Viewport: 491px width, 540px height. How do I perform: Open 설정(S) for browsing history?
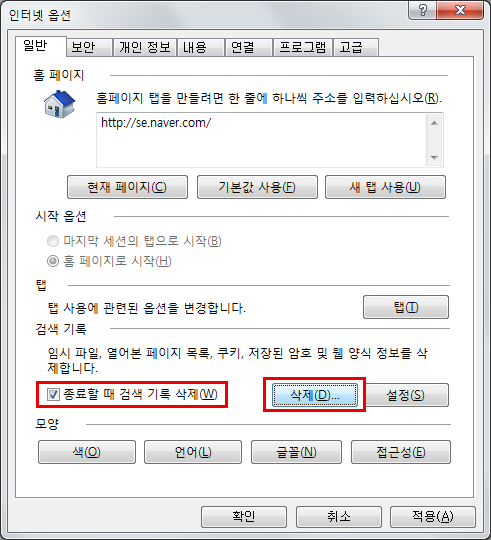coord(408,395)
